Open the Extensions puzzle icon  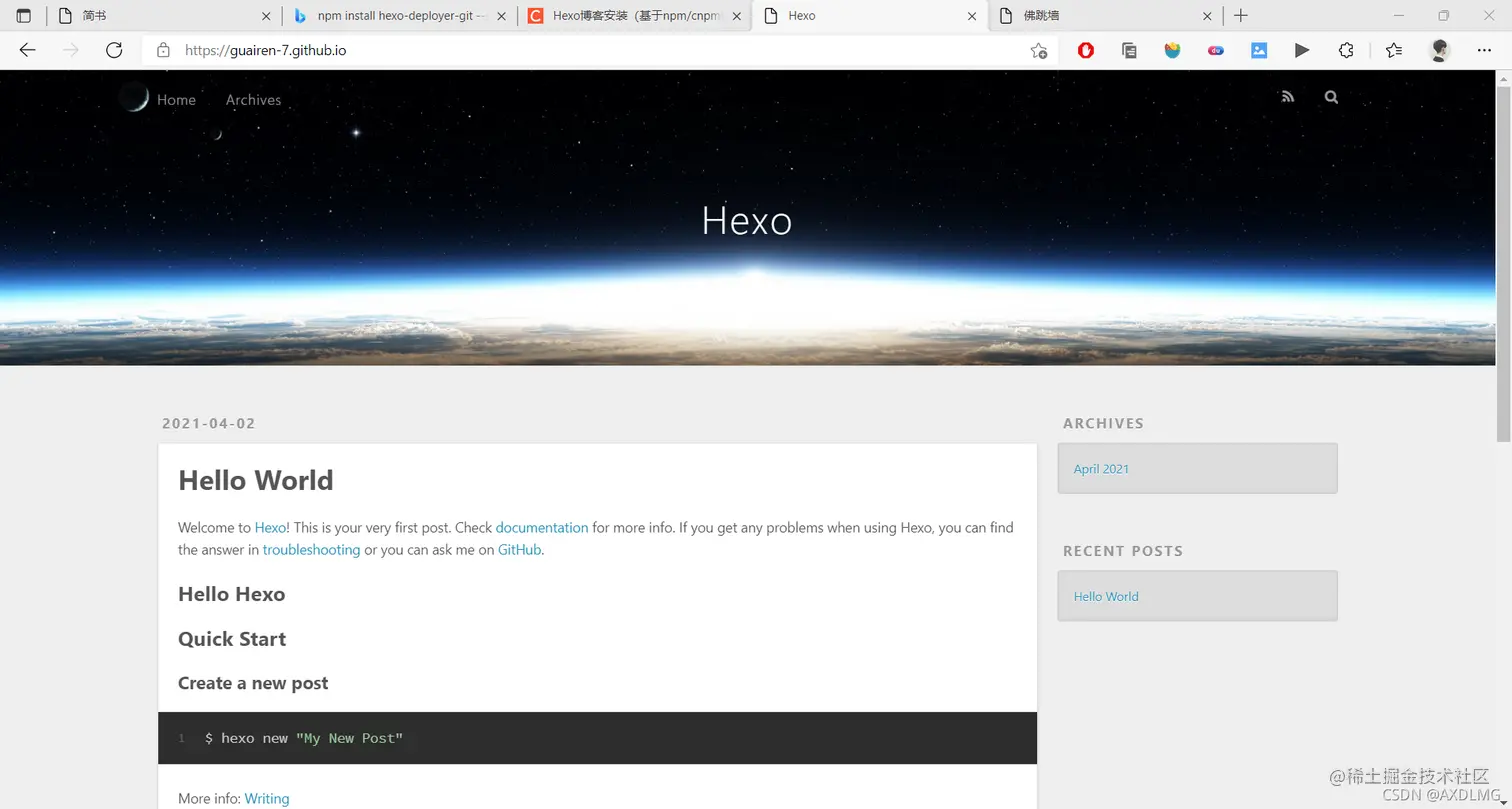[1346, 50]
